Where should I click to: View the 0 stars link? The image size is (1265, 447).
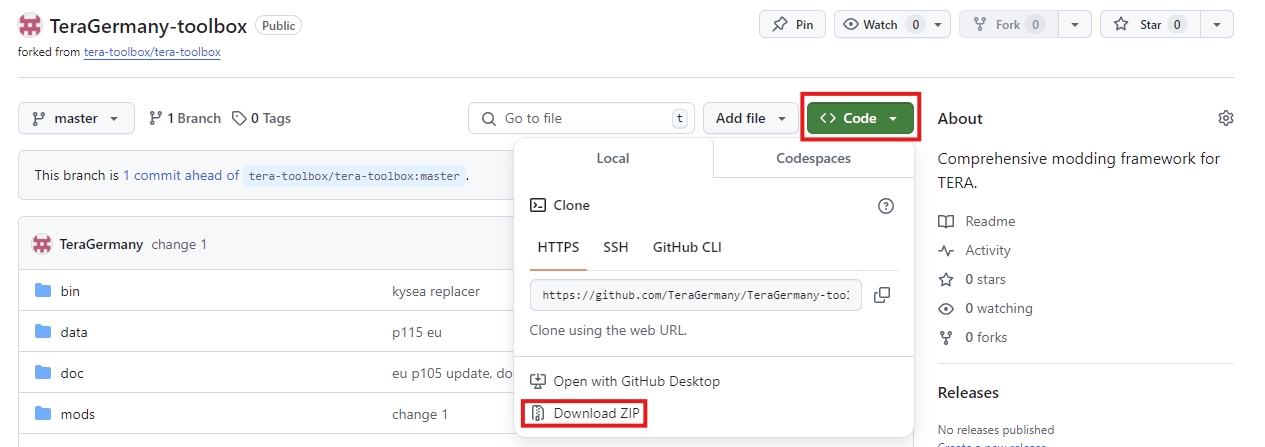pyautogui.click(x=972, y=279)
